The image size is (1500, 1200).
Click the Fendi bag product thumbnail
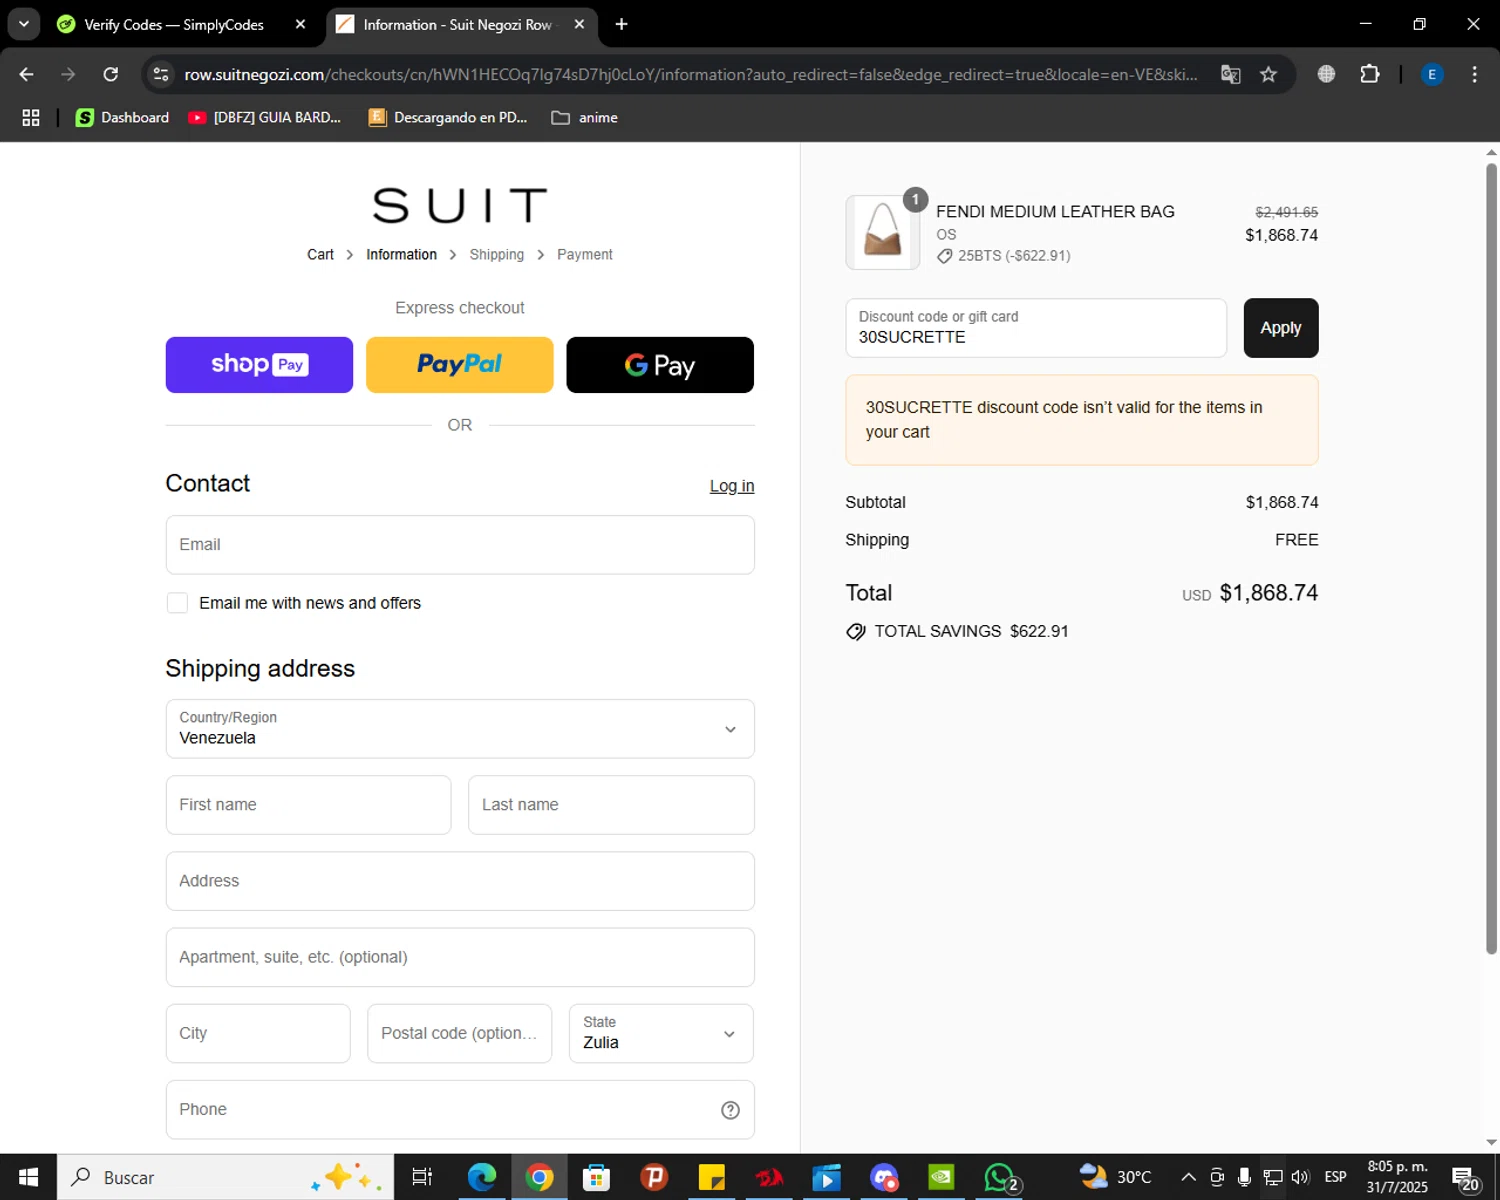[x=883, y=232]
